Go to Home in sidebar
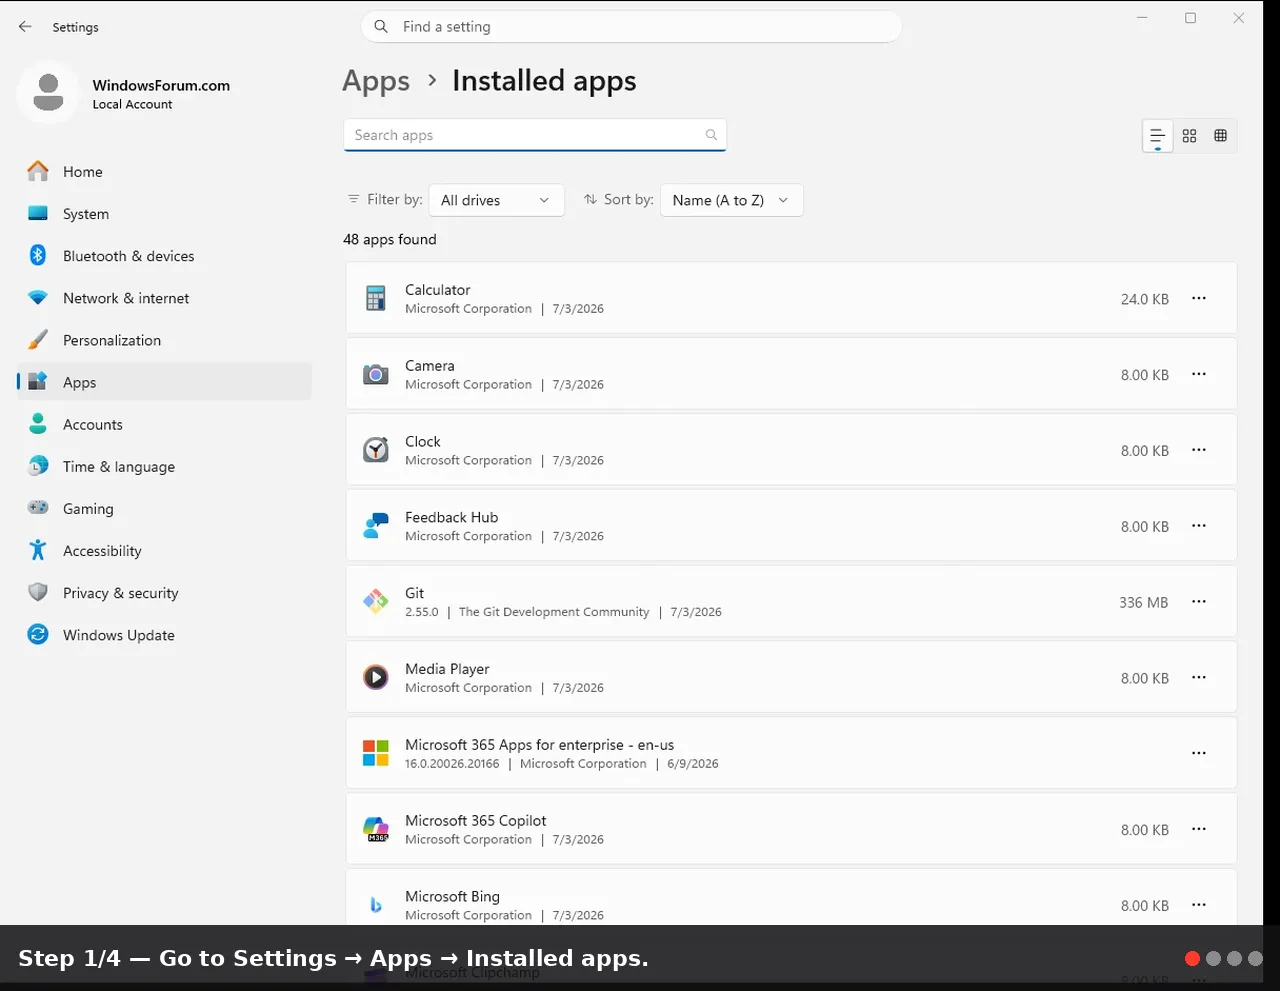 coord(164,172)
